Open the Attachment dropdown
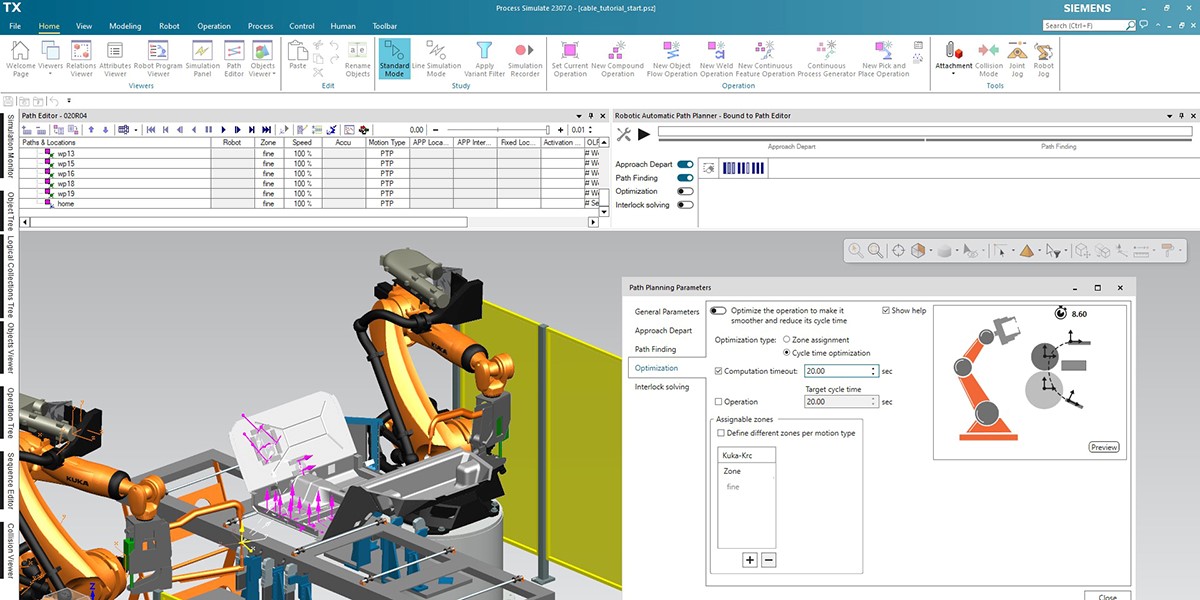This screenshot has height=600, width=1200. point(953,72)
